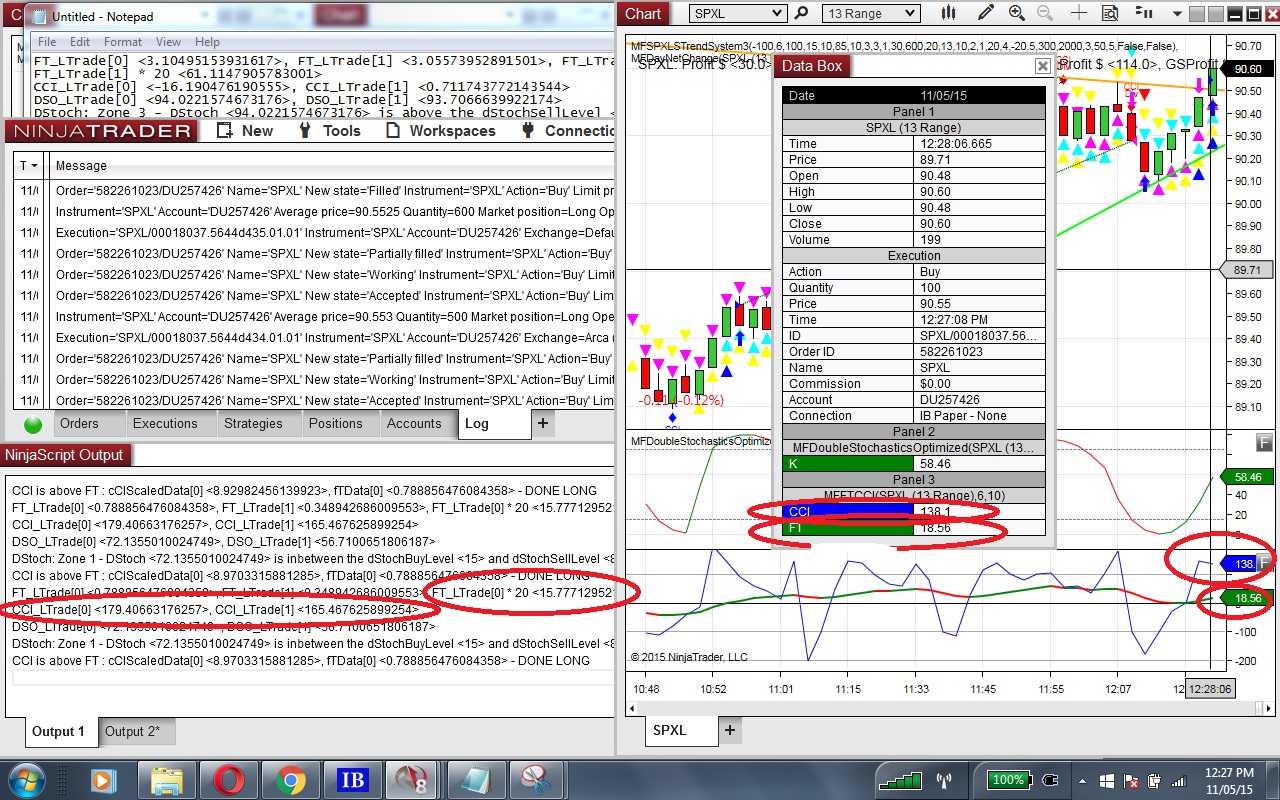Screen dimensions: 1280x800
Task: Open the bar type chart icon
Action: click(x=948, y=13)
